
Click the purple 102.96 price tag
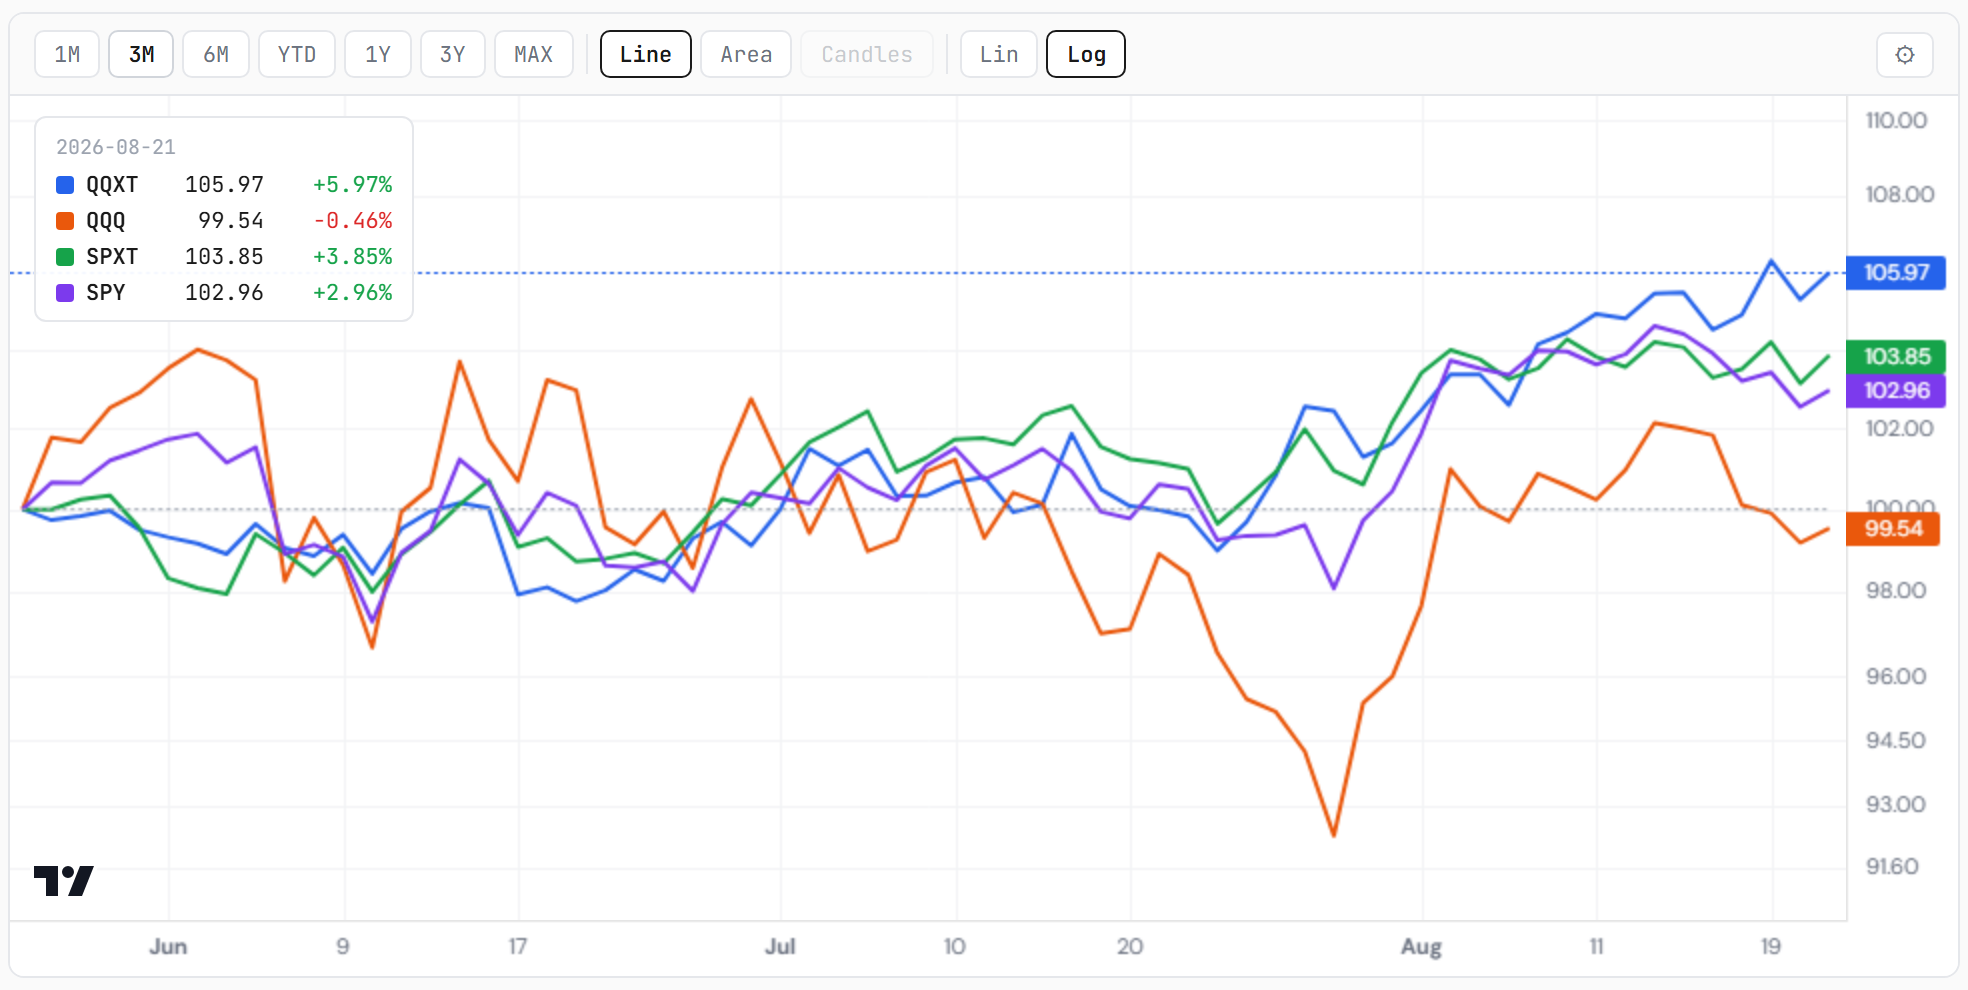1896,391
